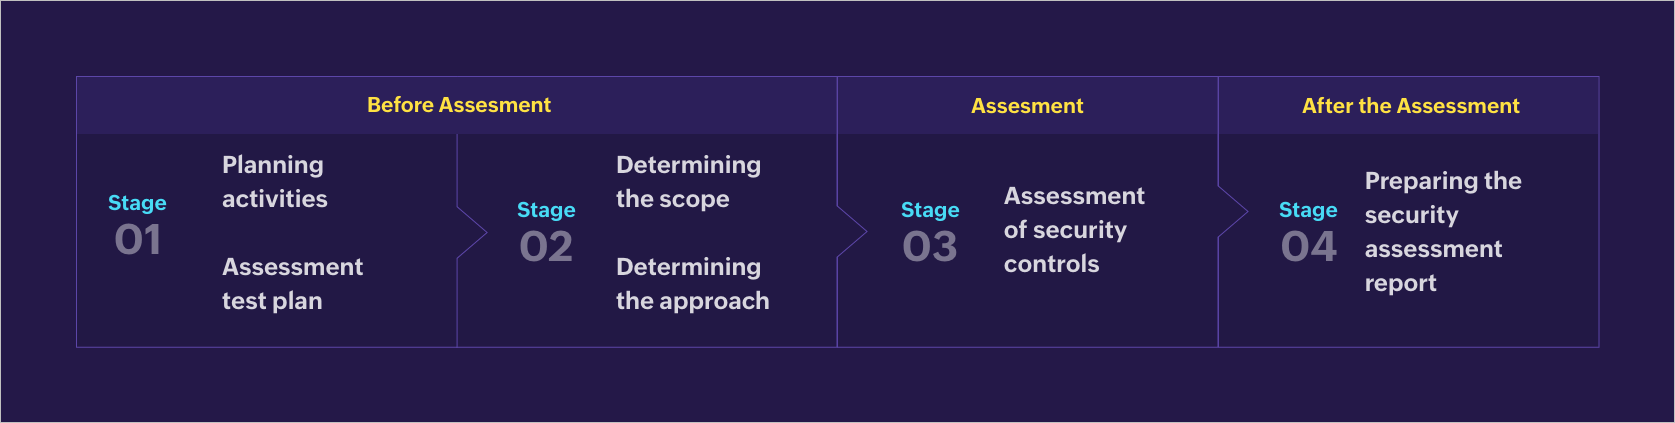The height and width of the screenshot is (423, 1675).
Task: Click the arrow between stage 03 and 04
Action: (x=1234, y=212)
